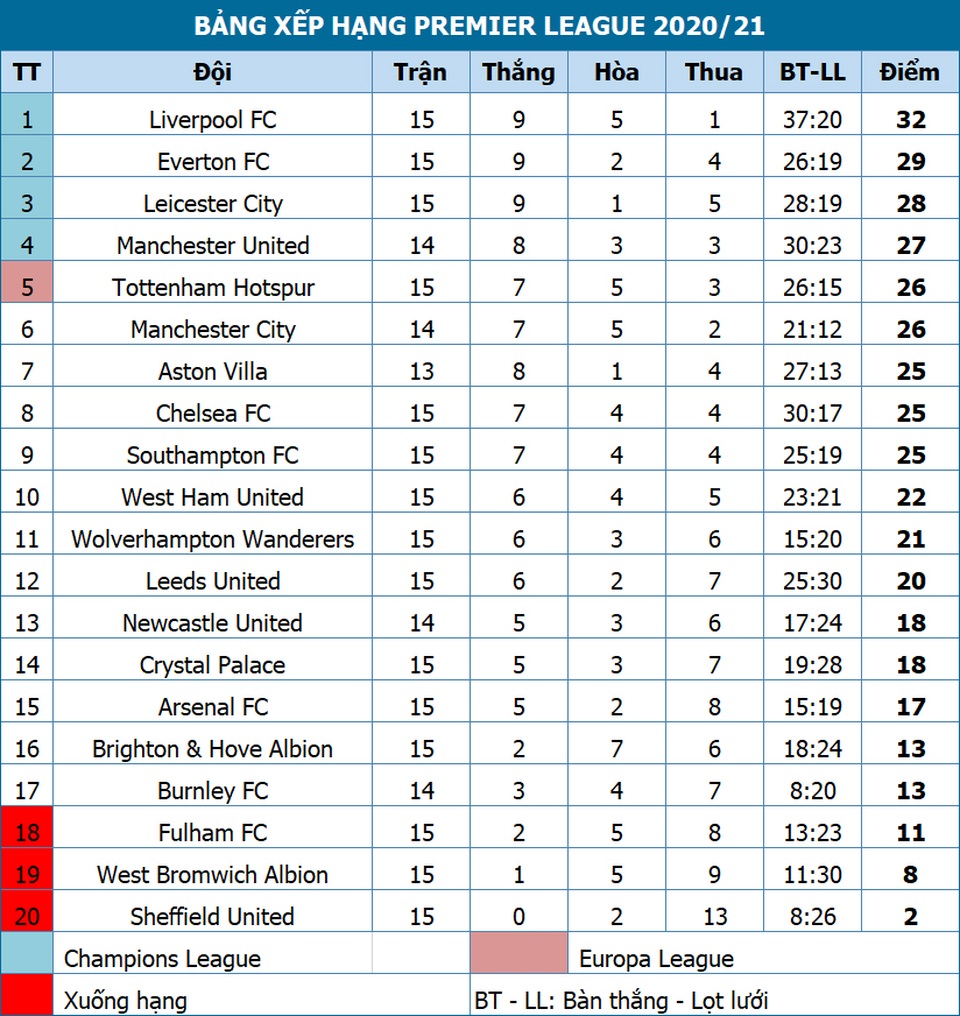Click the Điểm column header
The width and height of the screenshot is (960, 1016).
[909, 72]
